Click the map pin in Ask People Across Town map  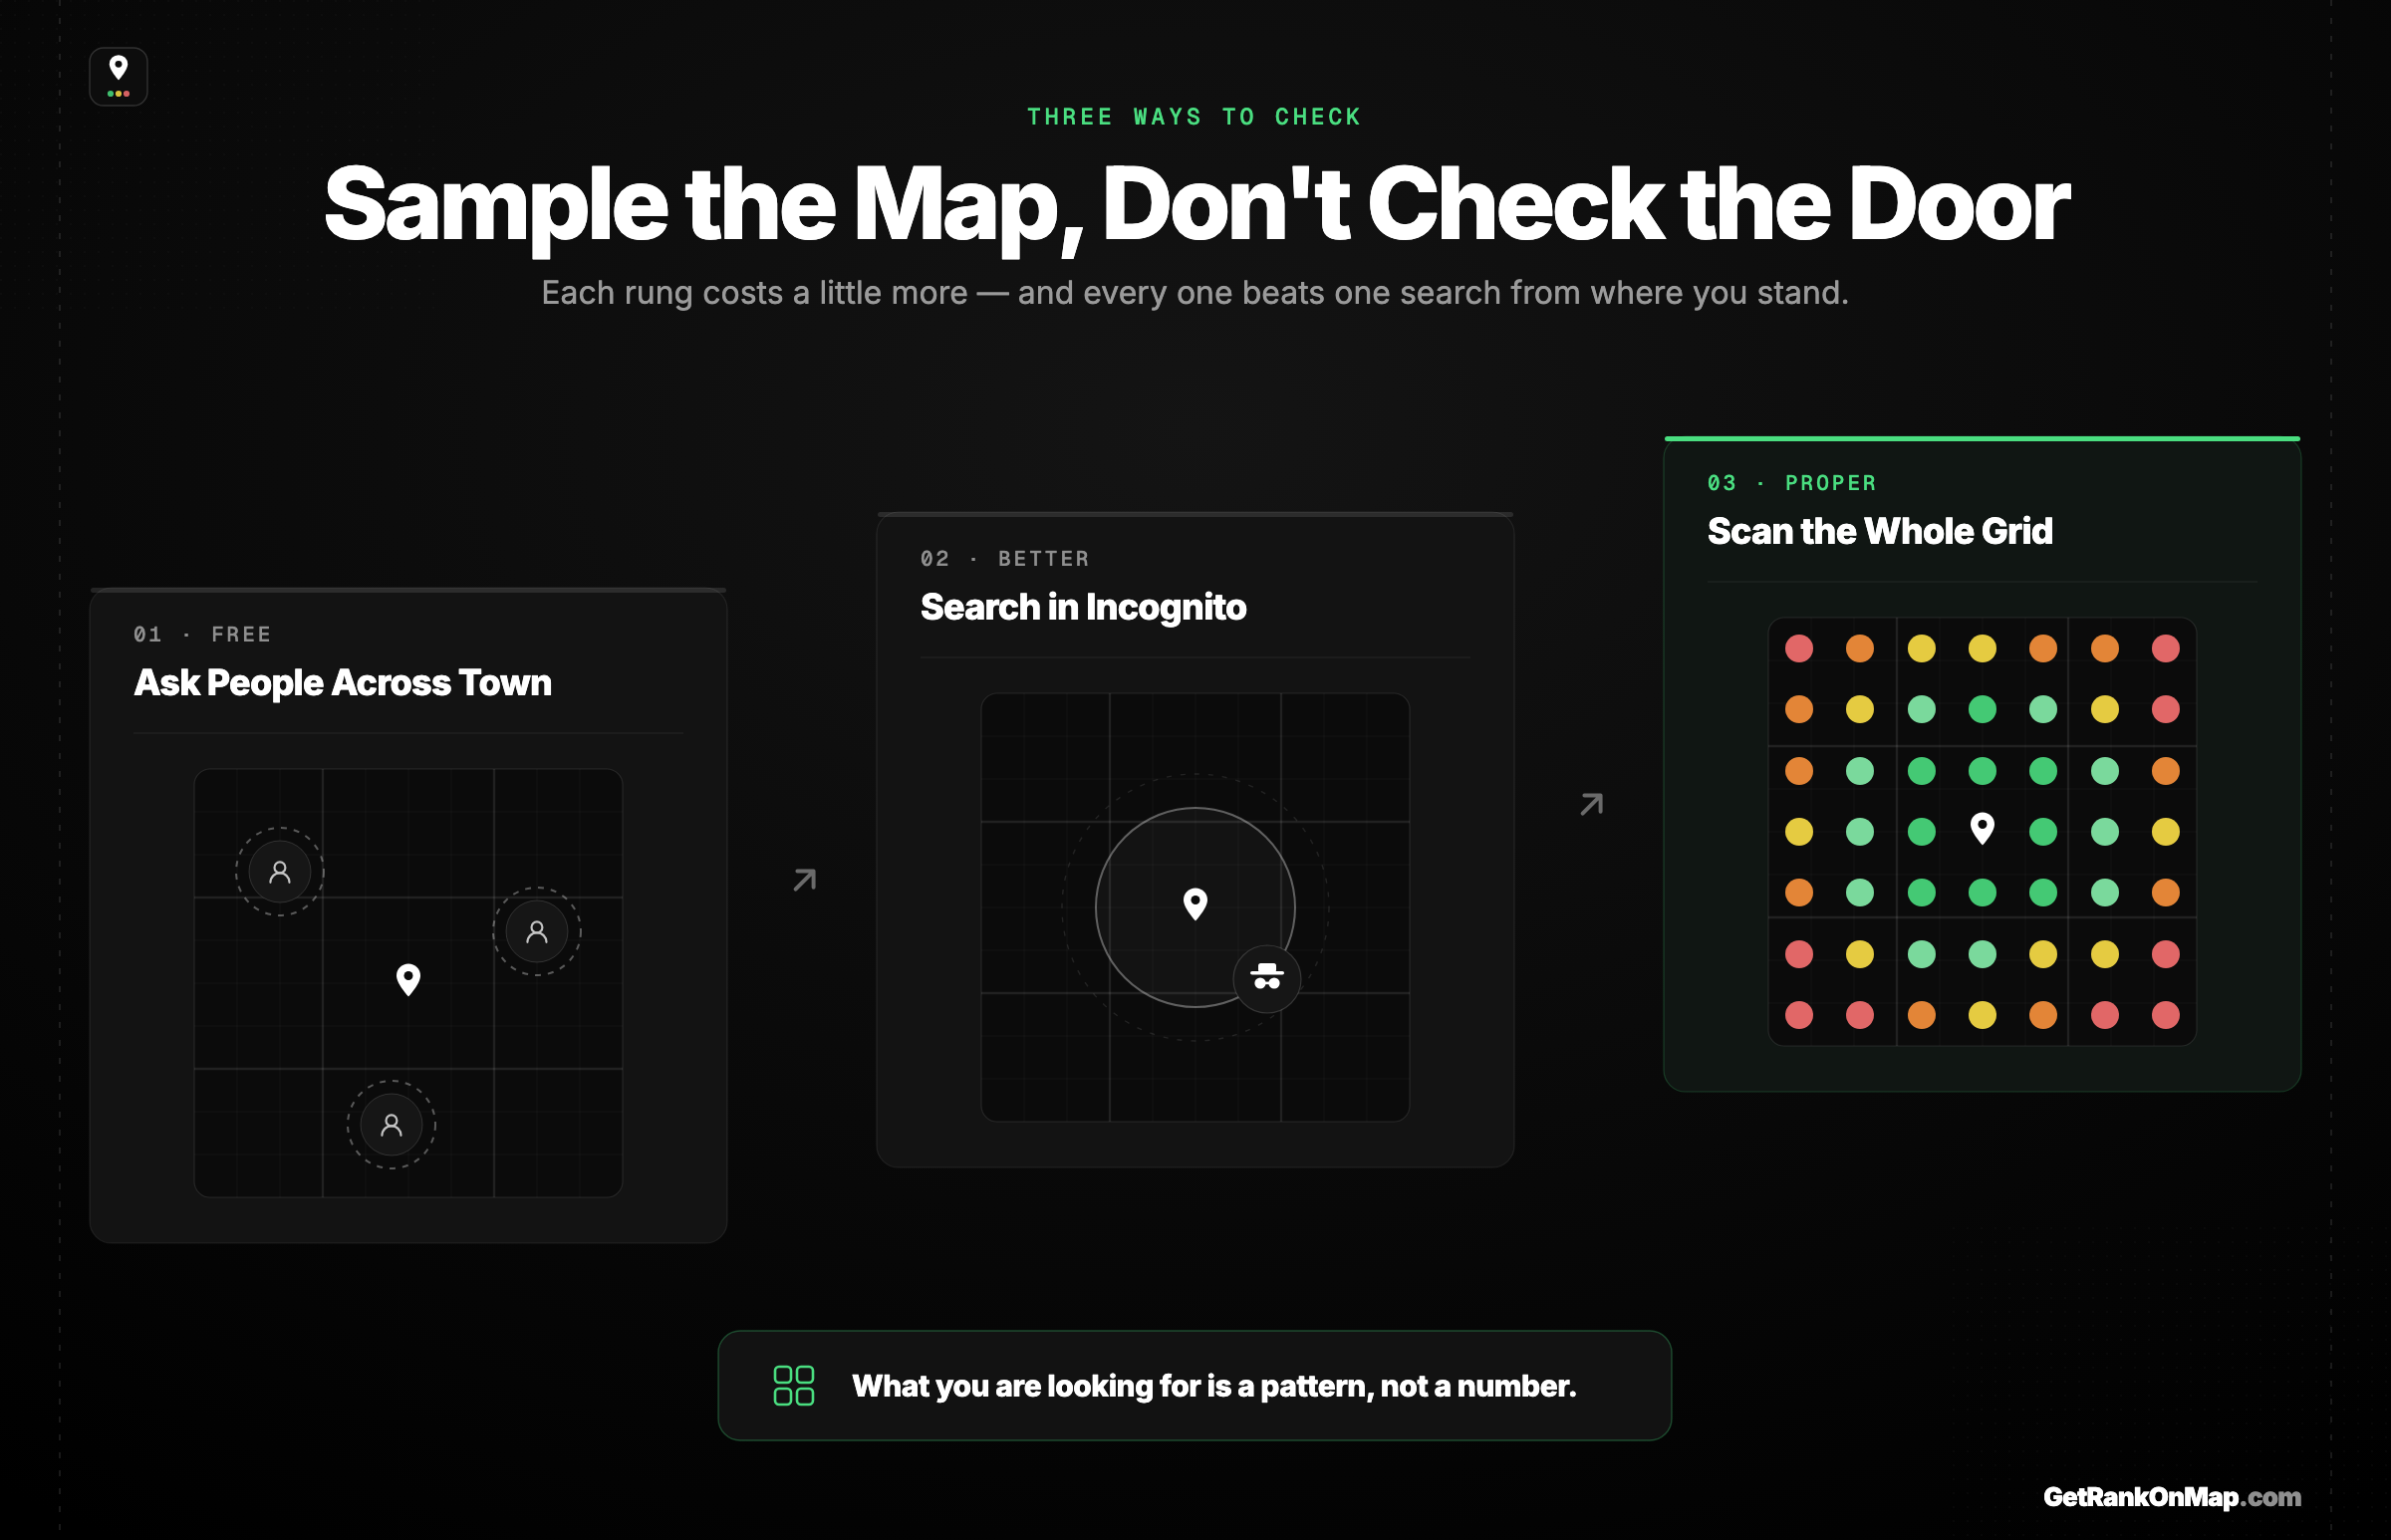[x=408, y=980]
